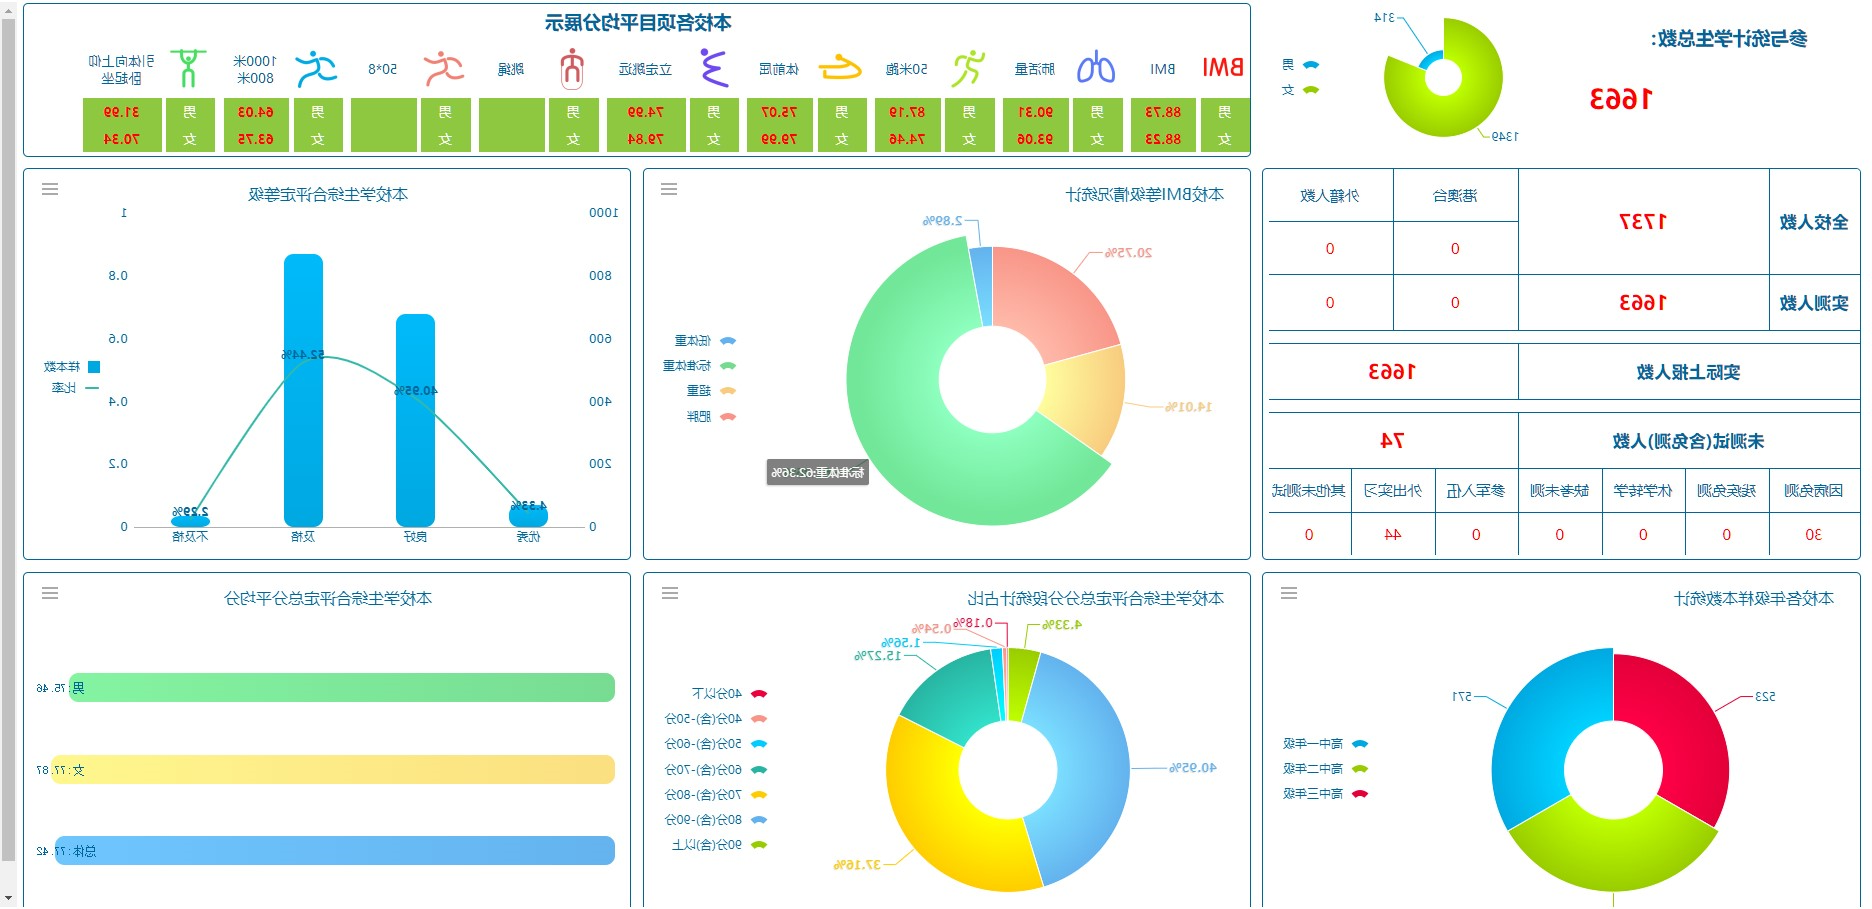Open menu icon of 总分分数段统计占比 chart
Screen dimensions: 1872x909
click(670, 593)
